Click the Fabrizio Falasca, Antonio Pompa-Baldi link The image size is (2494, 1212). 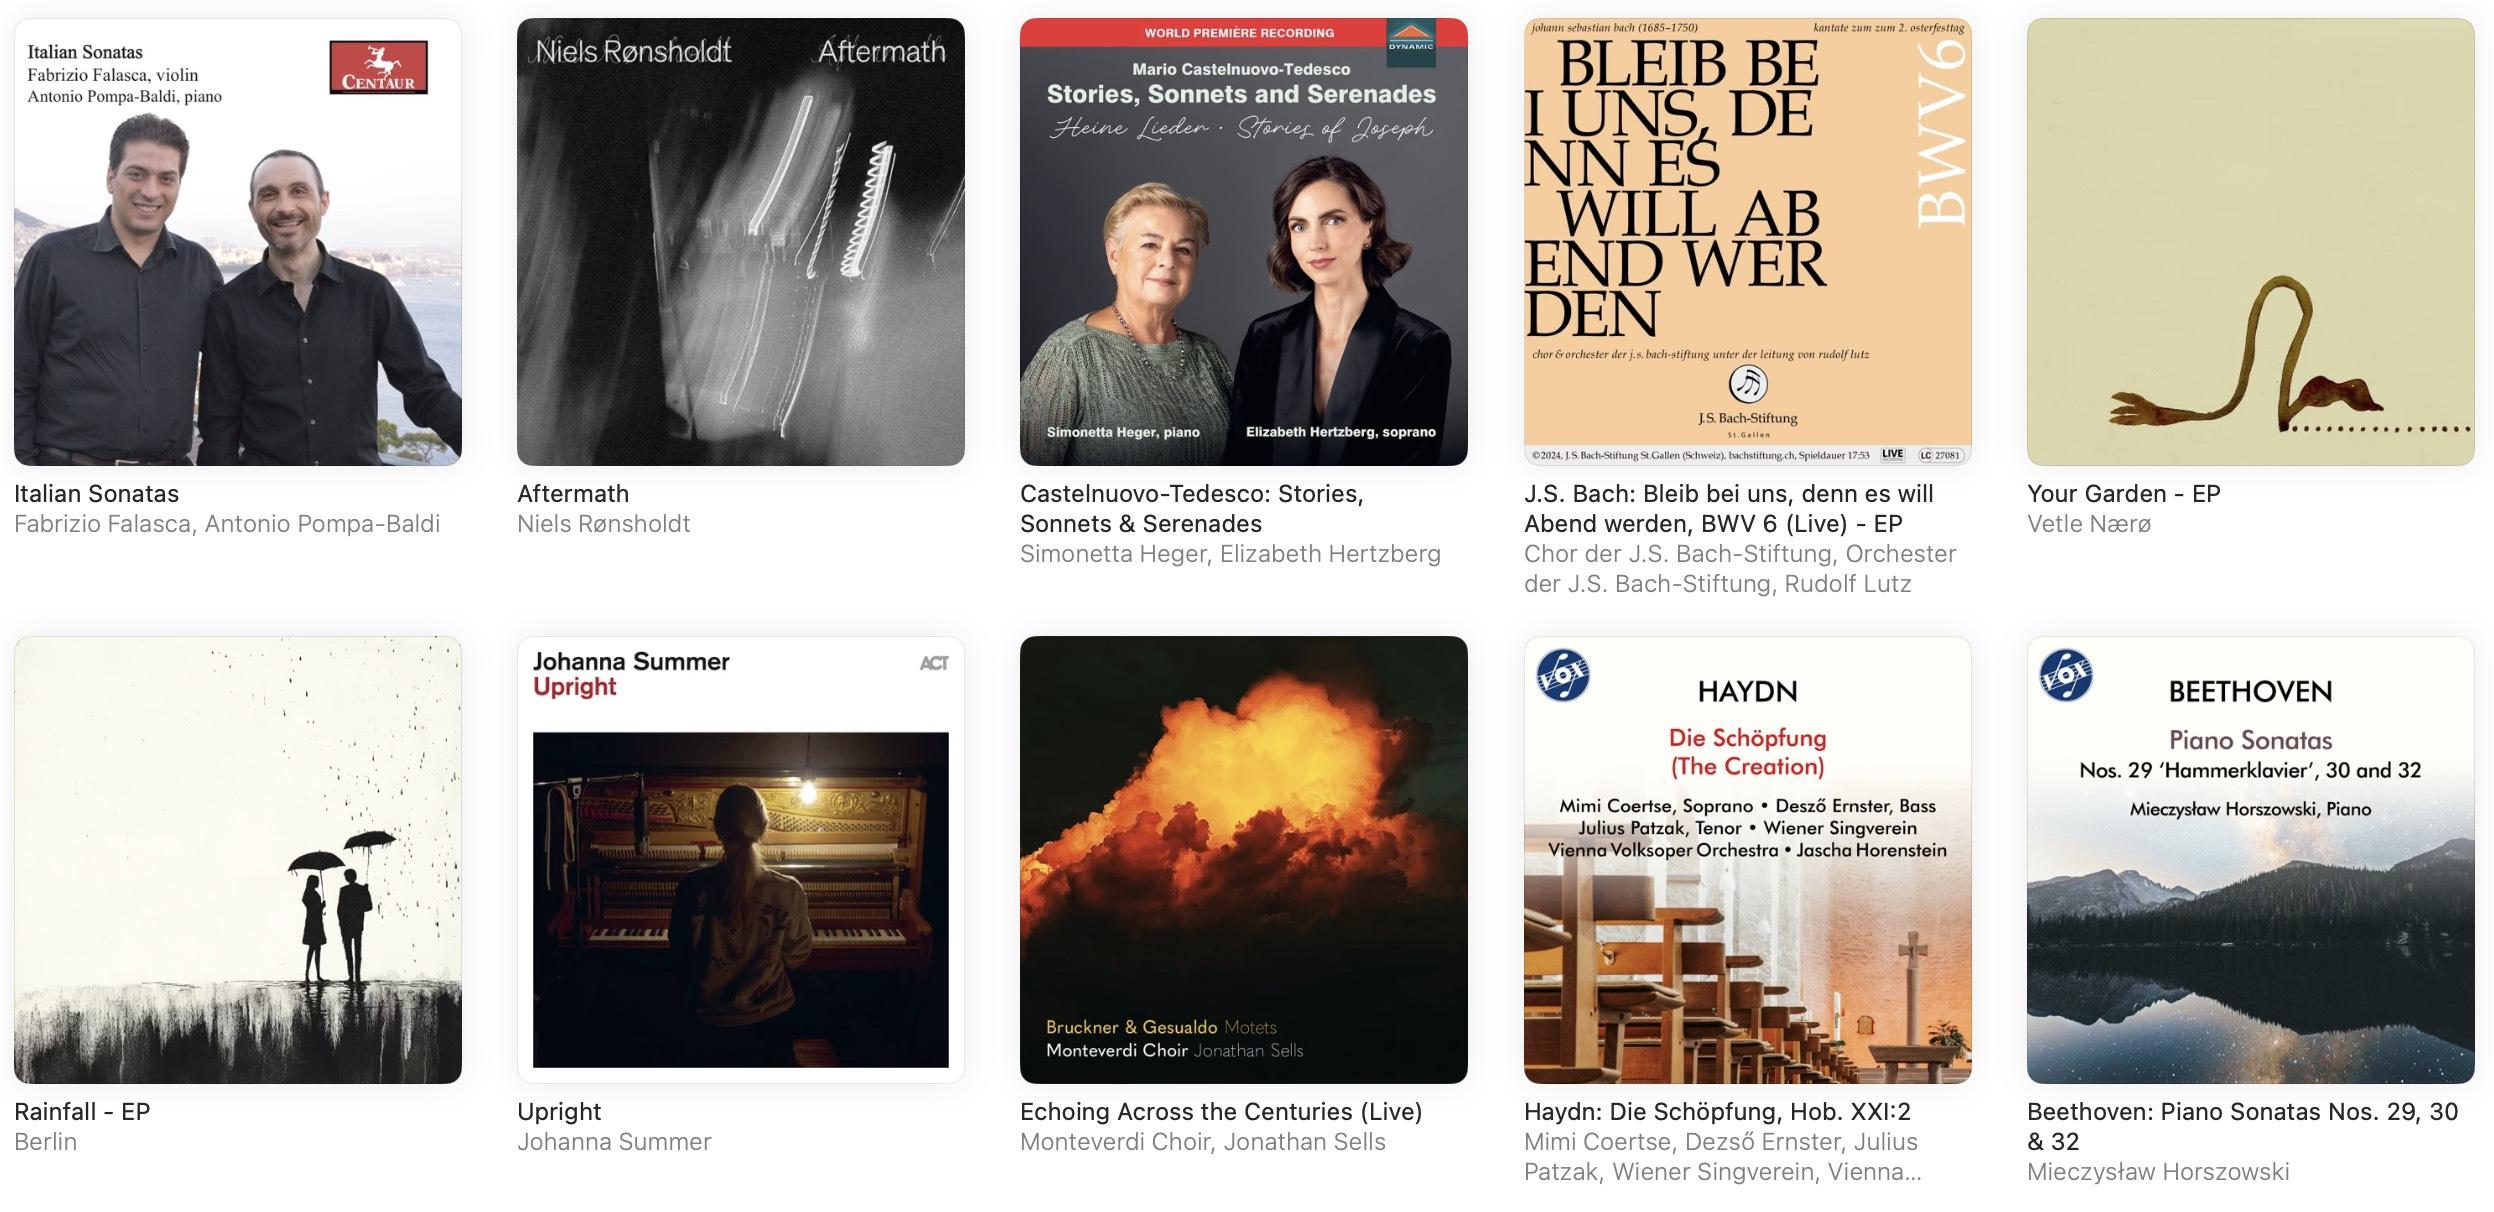point(227,524)
